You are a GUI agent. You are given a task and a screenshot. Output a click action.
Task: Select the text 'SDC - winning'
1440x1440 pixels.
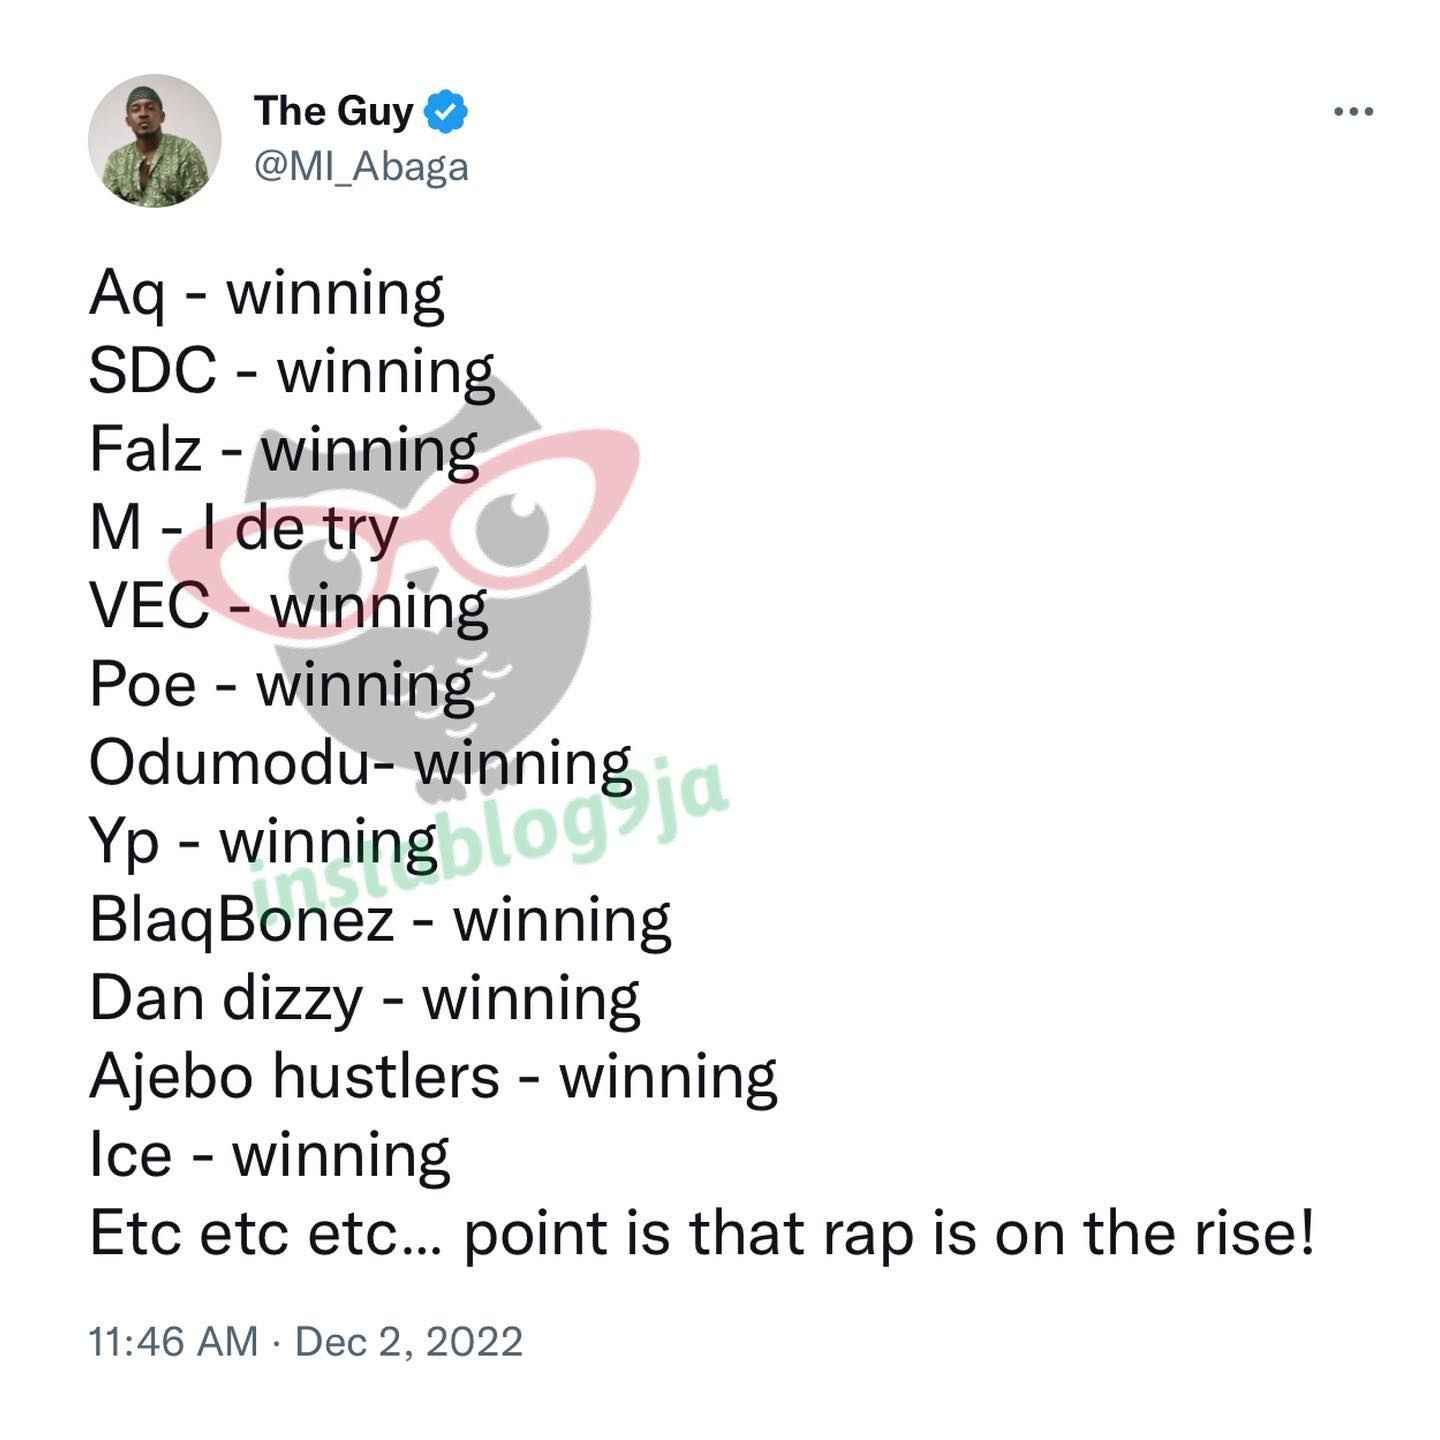coord(292,372)
